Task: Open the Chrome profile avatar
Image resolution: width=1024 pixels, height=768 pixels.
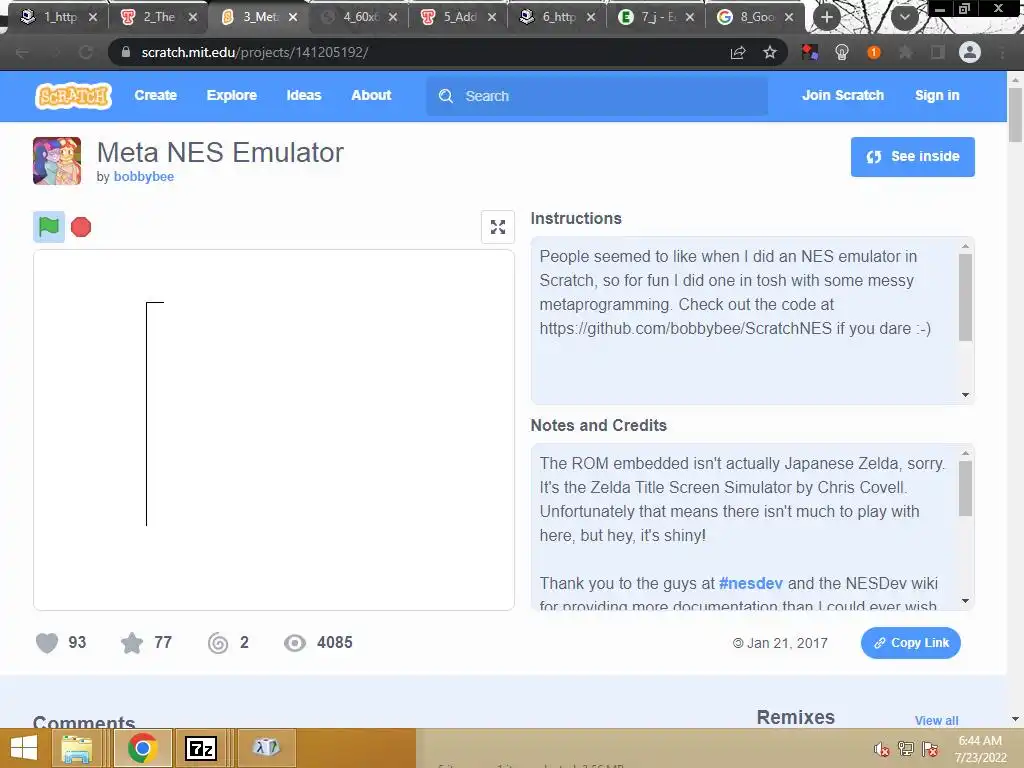Action: click(970, 52)
